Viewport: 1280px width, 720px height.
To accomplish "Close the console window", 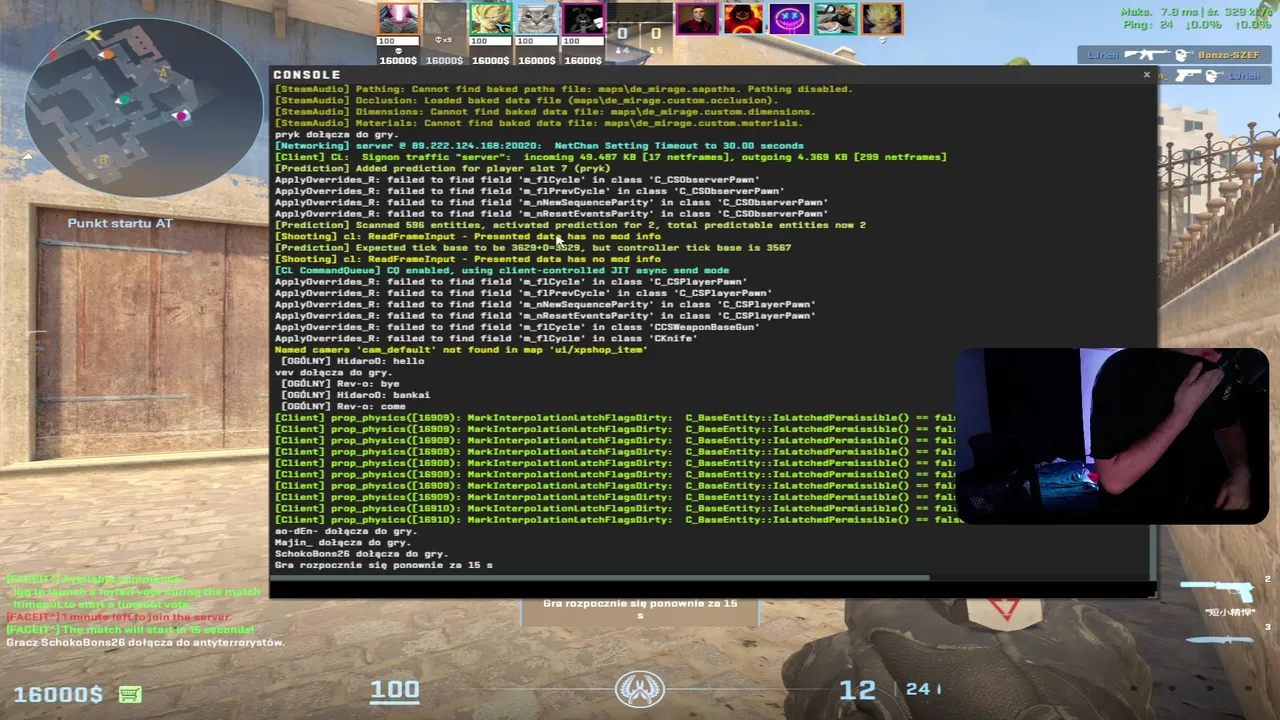I will pyautogui.click(x=1146, y=75).
